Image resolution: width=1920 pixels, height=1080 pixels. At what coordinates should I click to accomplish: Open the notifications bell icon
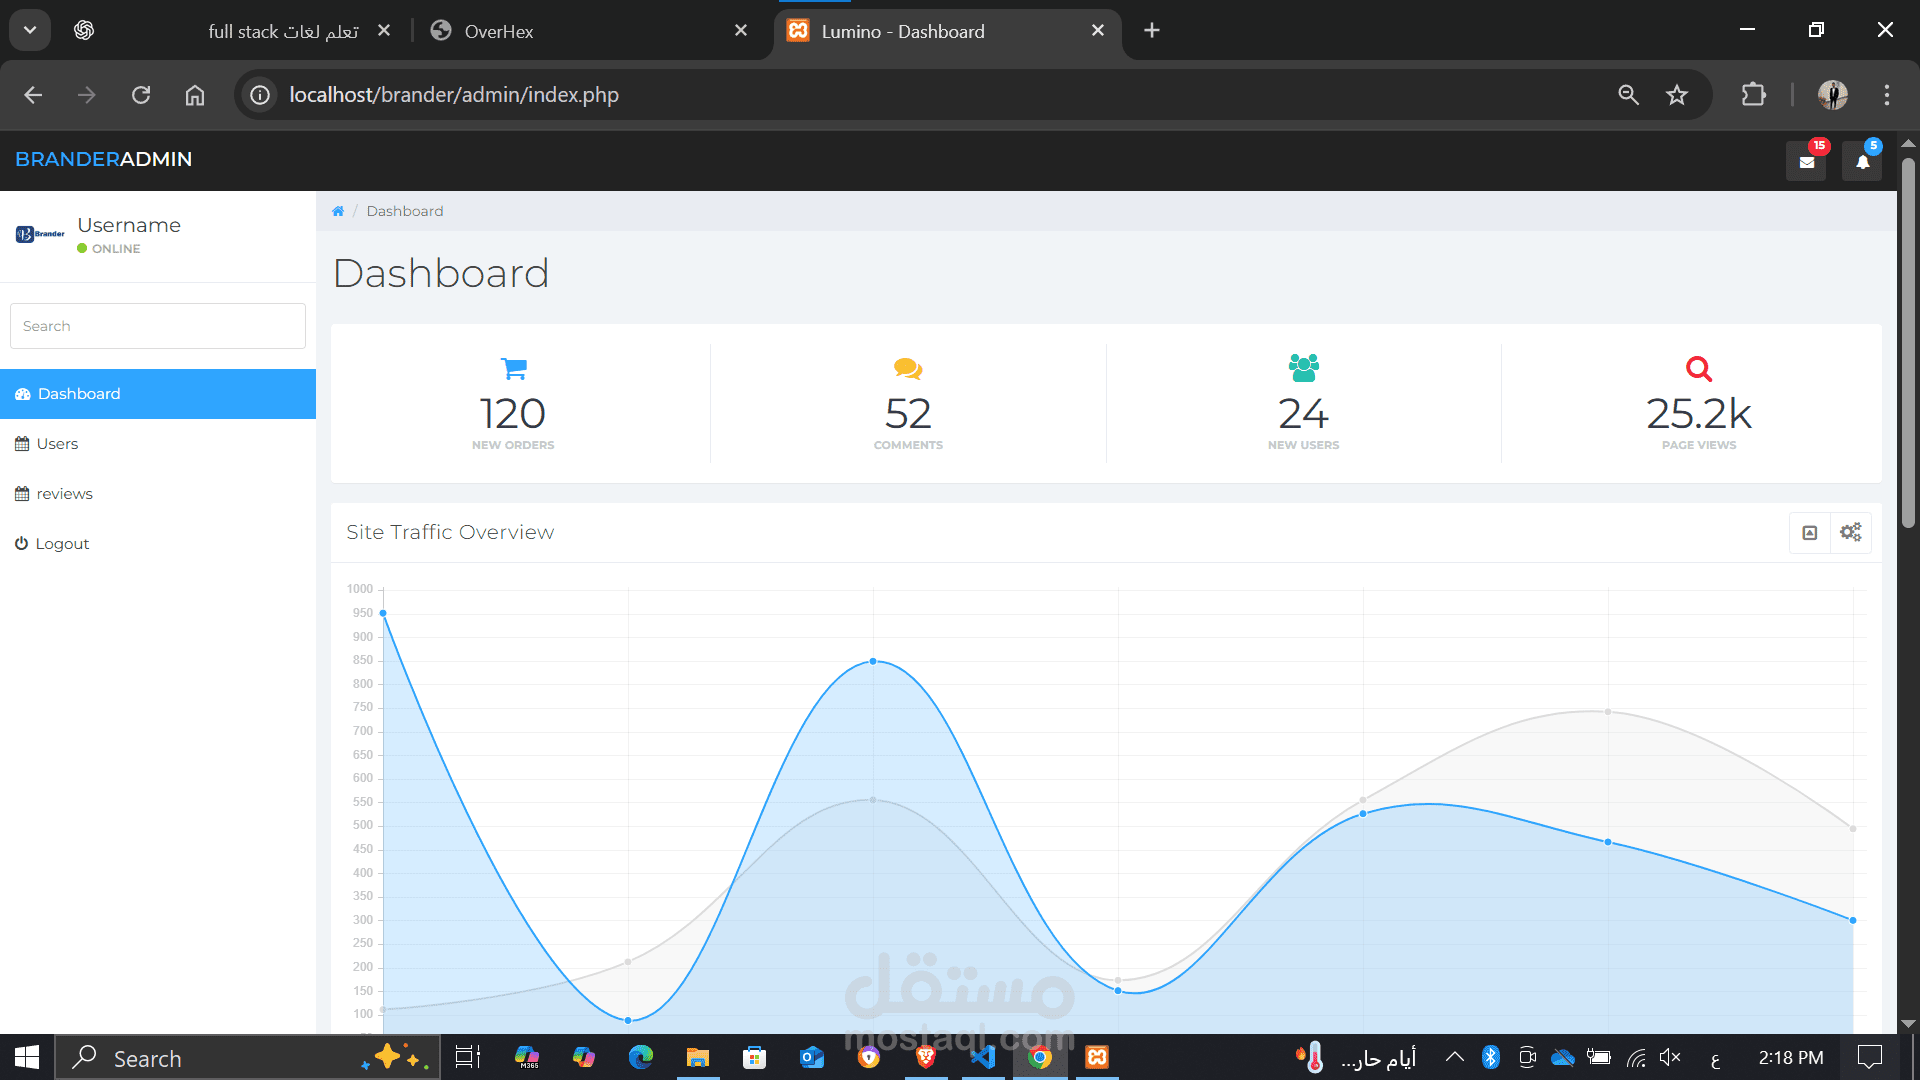pos(1862,162)
